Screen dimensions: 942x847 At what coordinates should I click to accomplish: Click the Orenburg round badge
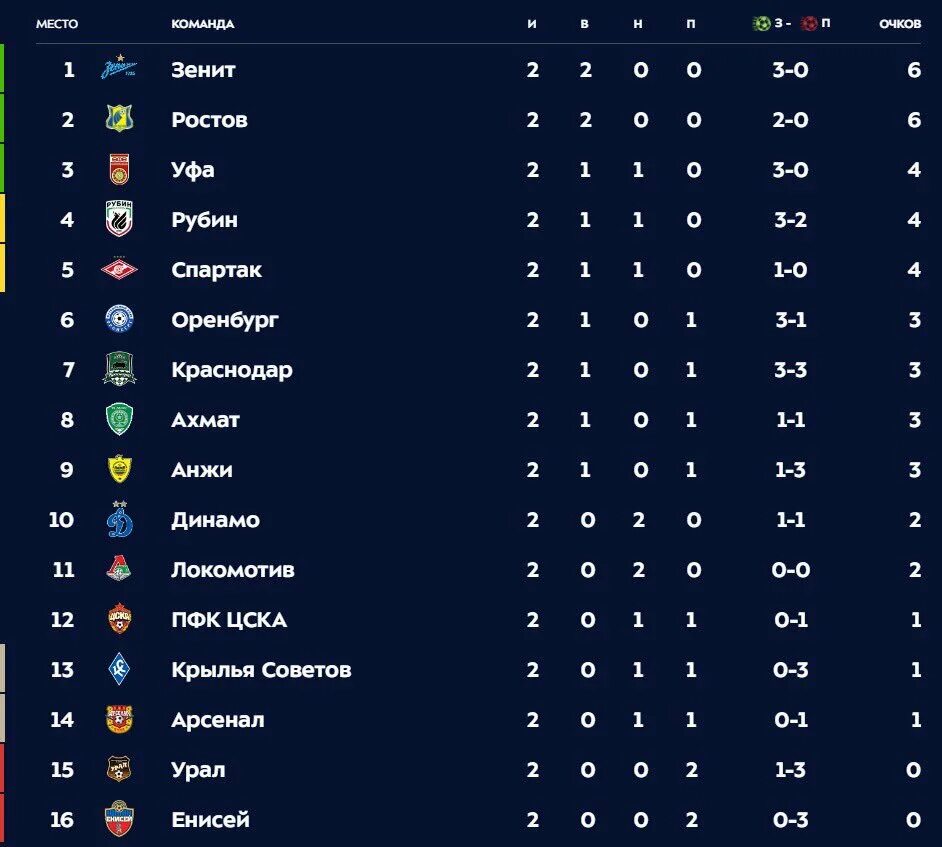click(119, 319)
